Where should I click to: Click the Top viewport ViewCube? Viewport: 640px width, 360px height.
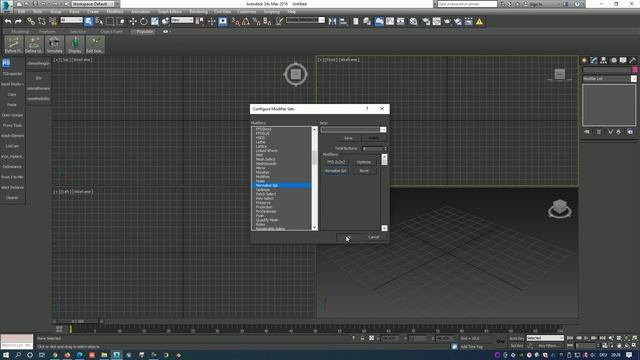(x=296, y=74)
